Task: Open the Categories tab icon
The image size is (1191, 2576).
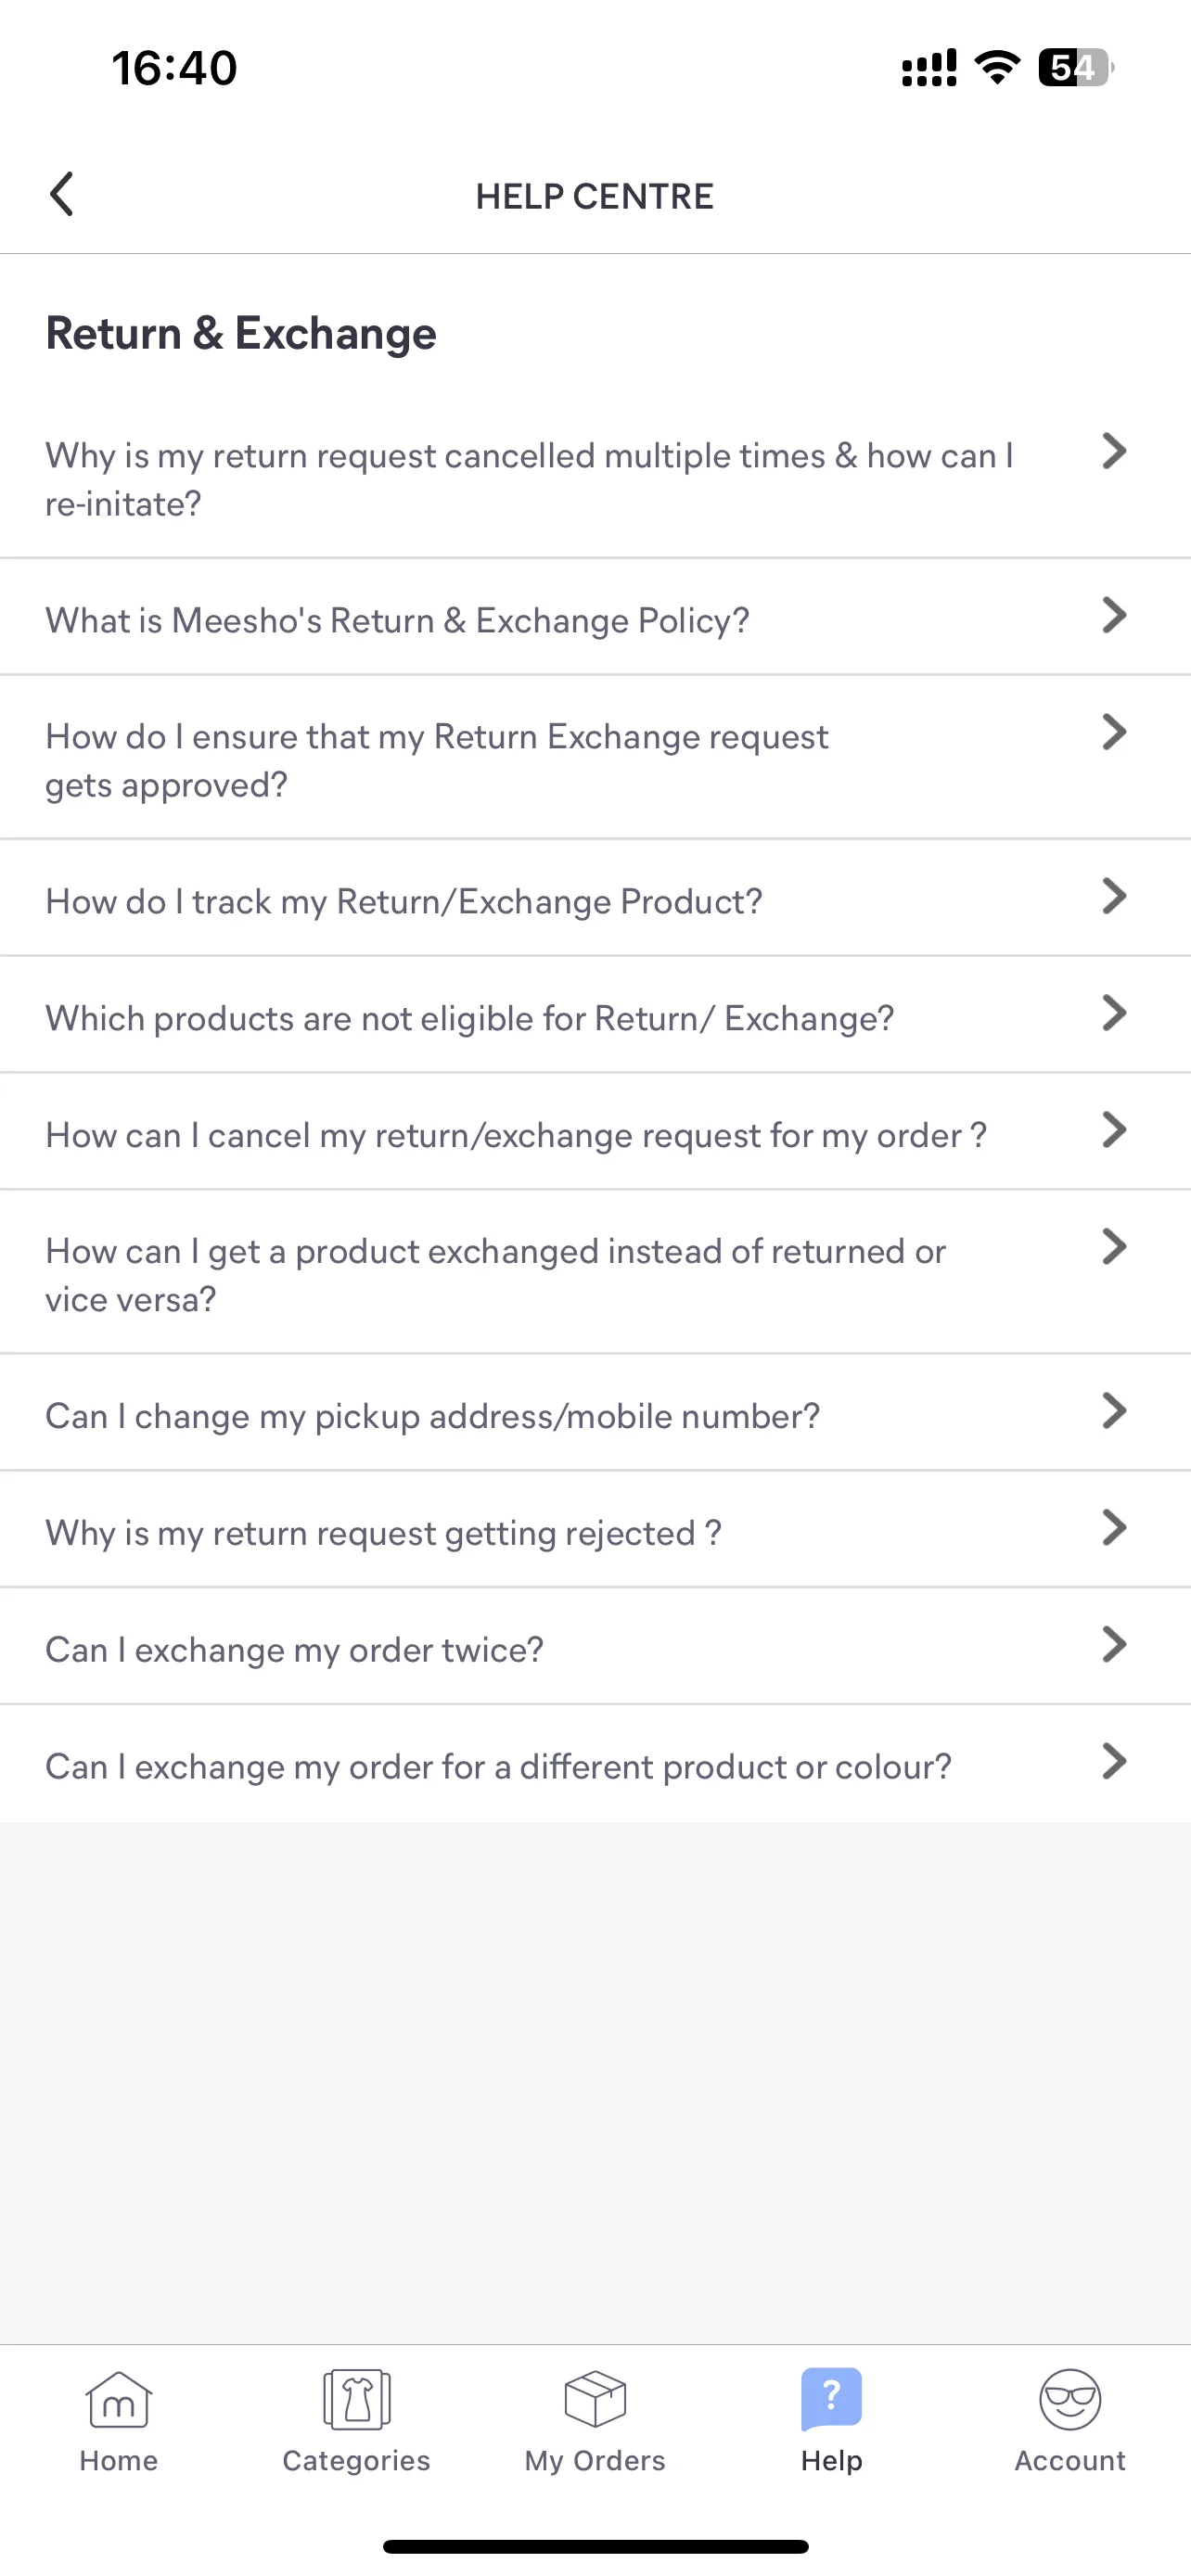Action: [356, 2399]
